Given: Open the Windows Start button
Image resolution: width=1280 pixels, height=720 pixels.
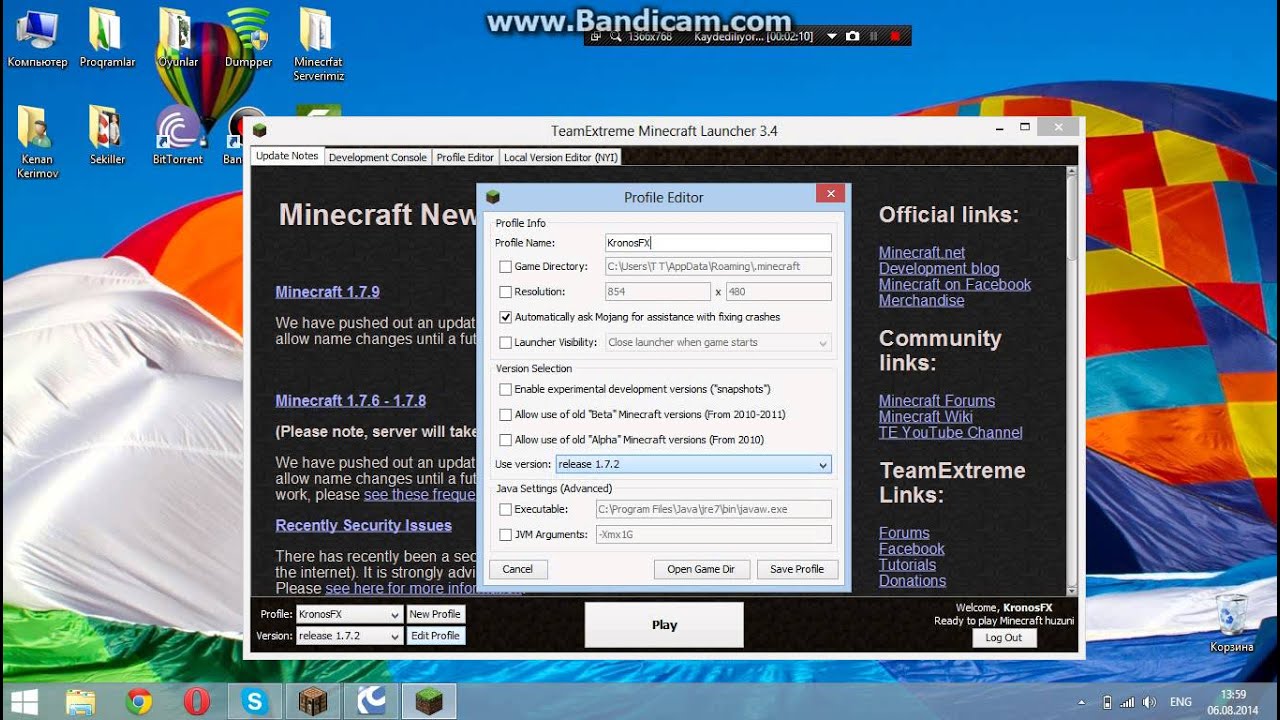Looking at the screenshot, I should [x=24, y=701].
